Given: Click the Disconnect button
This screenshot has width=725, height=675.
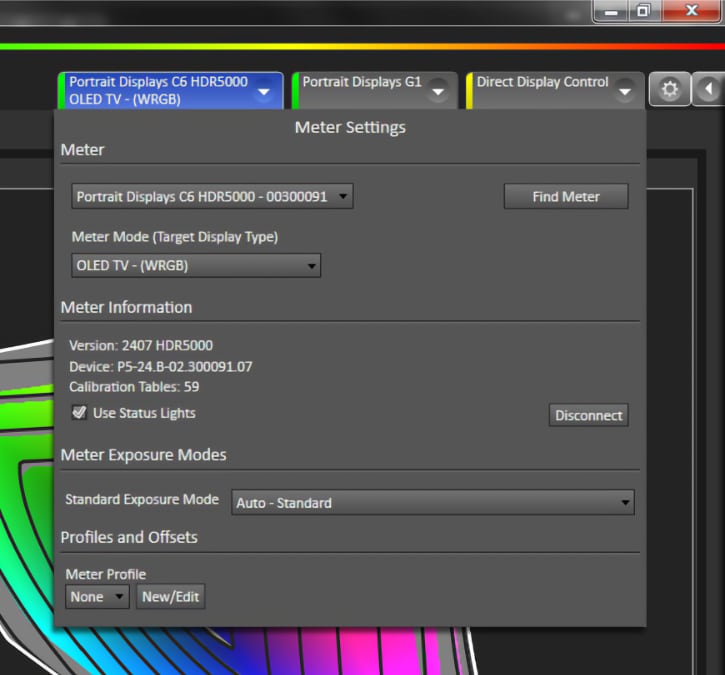Looking at the screenshot, I should coord(588,415).
